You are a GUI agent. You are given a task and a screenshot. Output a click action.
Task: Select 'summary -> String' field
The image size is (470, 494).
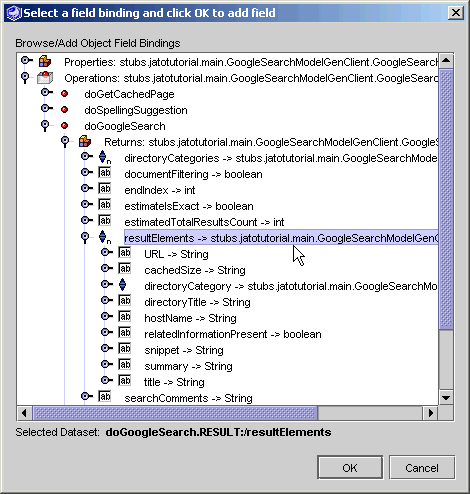point(188,366)
